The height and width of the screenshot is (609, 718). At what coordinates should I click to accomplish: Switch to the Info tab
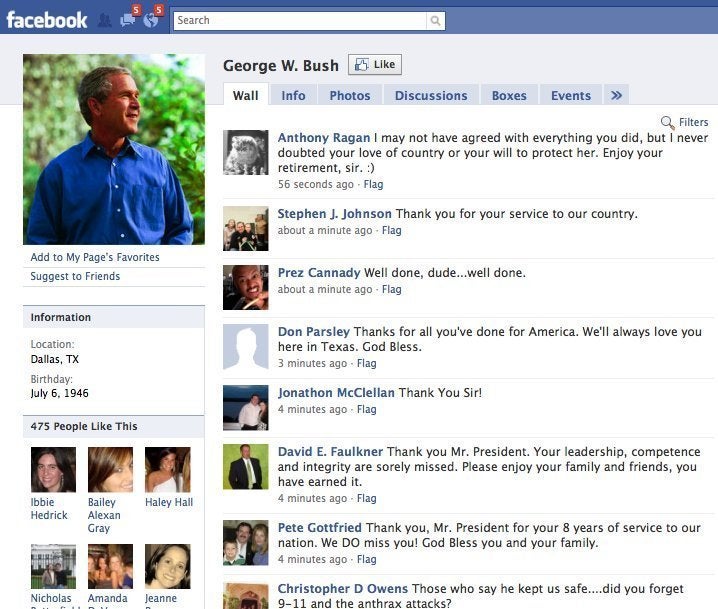pyautogui.click(x=293, y=95)
